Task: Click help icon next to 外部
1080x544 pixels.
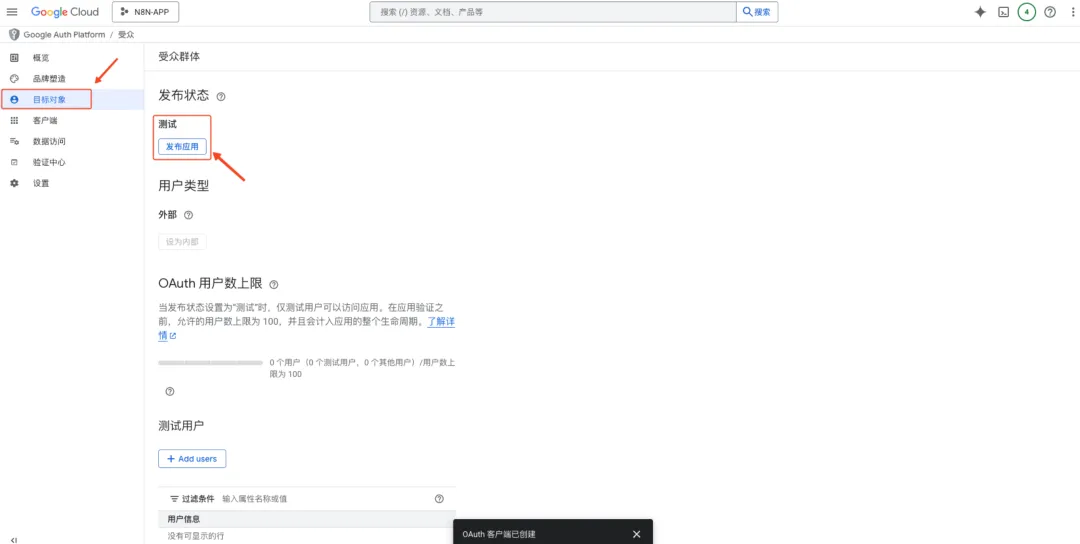Action: coord(188,215)
